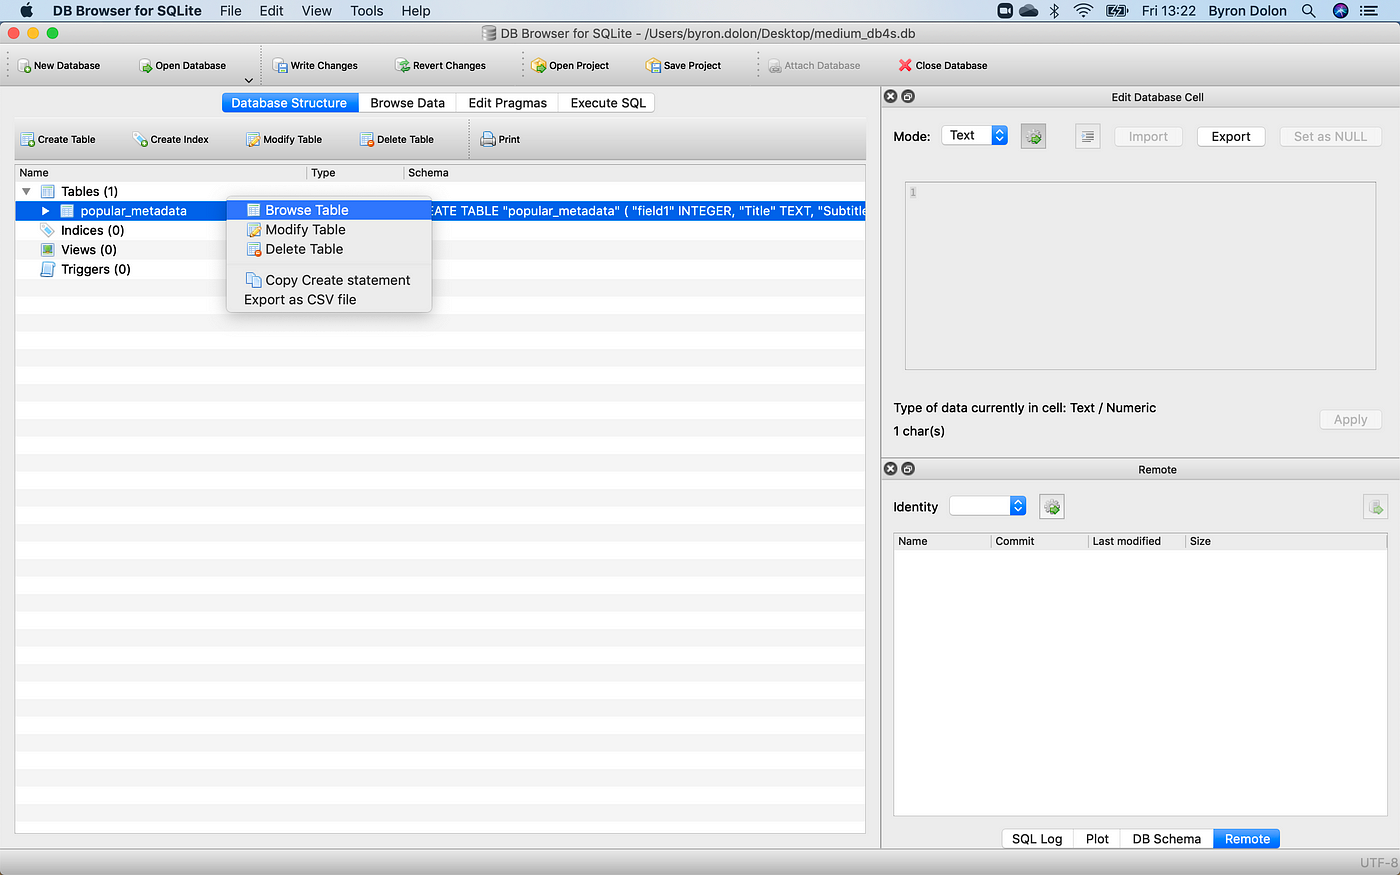Click Delete Table in structure toolbar
Screen dimensions: 1400x875
[x=397, y=140]
